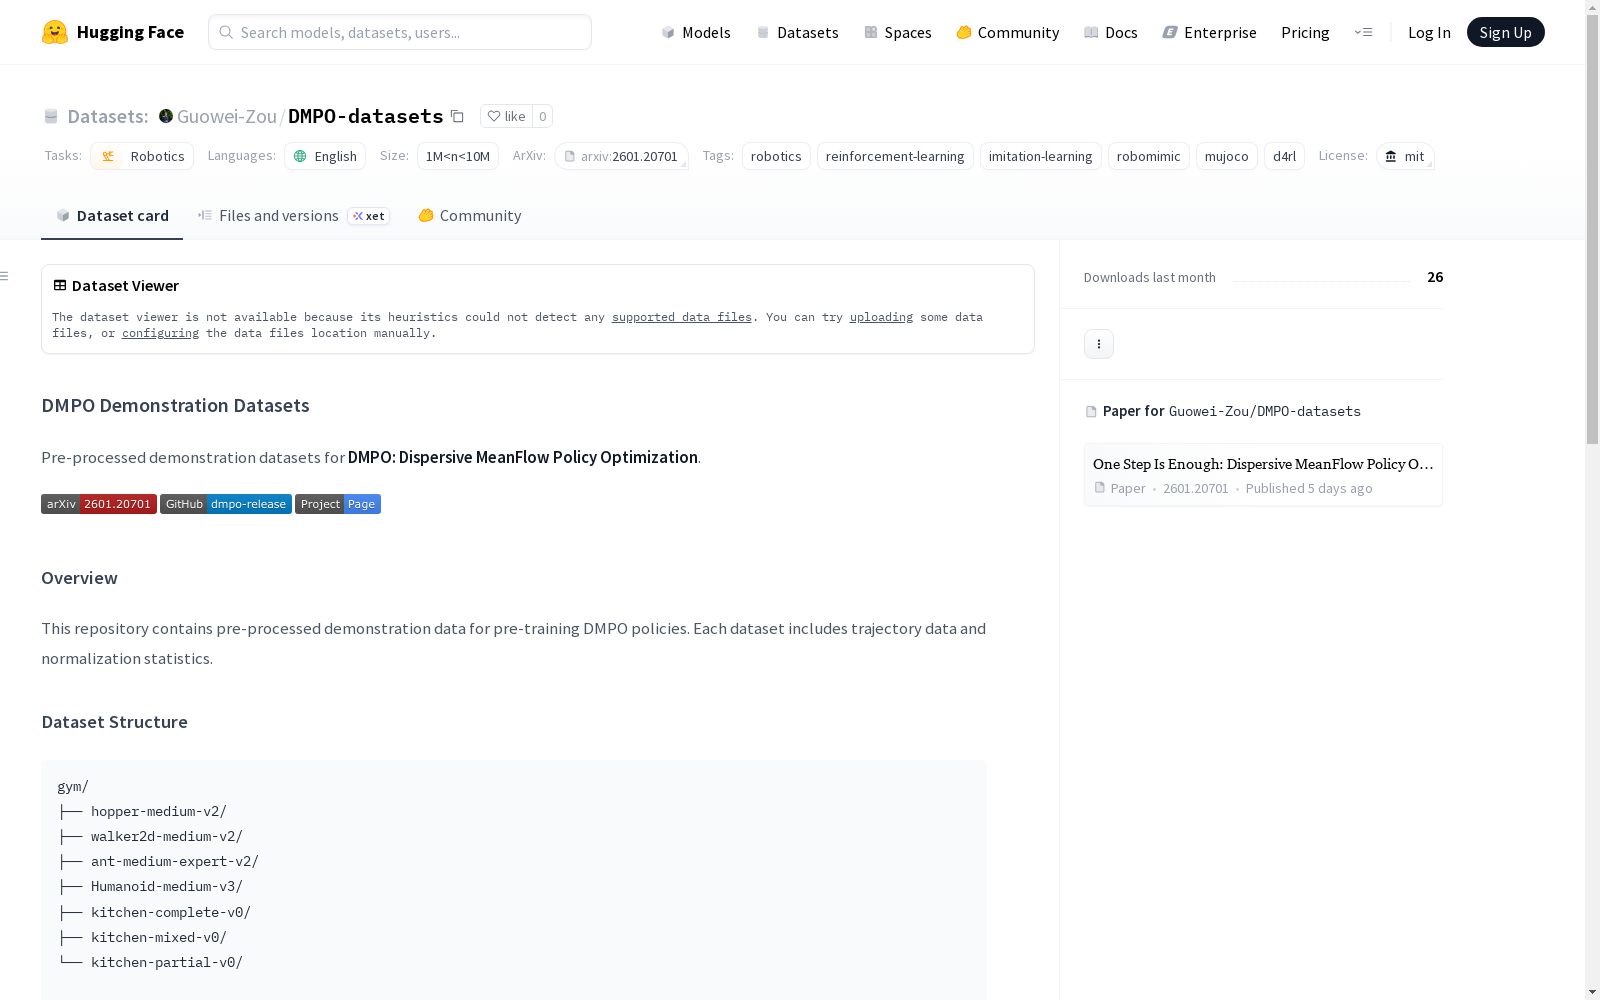Image resolution: width=1600 pixels, height=1000 pixels.
Task: Copy dataset name with the copy icon
Action: [457, 116]
